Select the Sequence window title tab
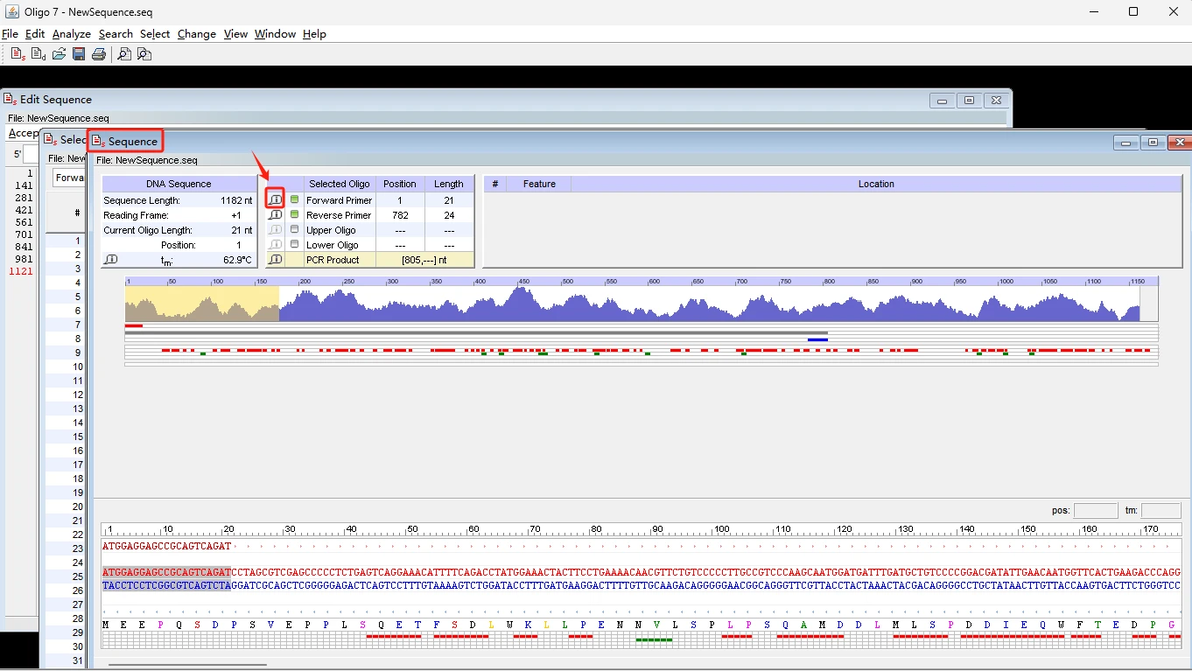The image size is (1192, 671). coord(125,141)
